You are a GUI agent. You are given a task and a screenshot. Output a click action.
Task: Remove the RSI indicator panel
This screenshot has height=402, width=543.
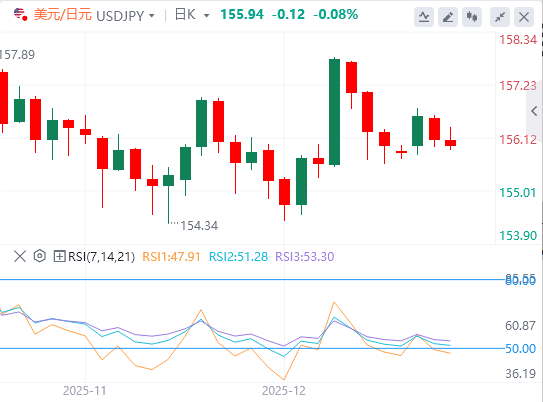pos(20,257)
